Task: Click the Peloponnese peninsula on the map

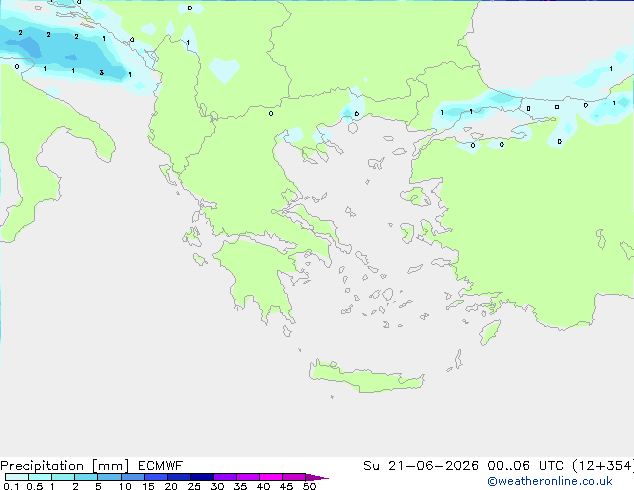Action: coord(259,275)
